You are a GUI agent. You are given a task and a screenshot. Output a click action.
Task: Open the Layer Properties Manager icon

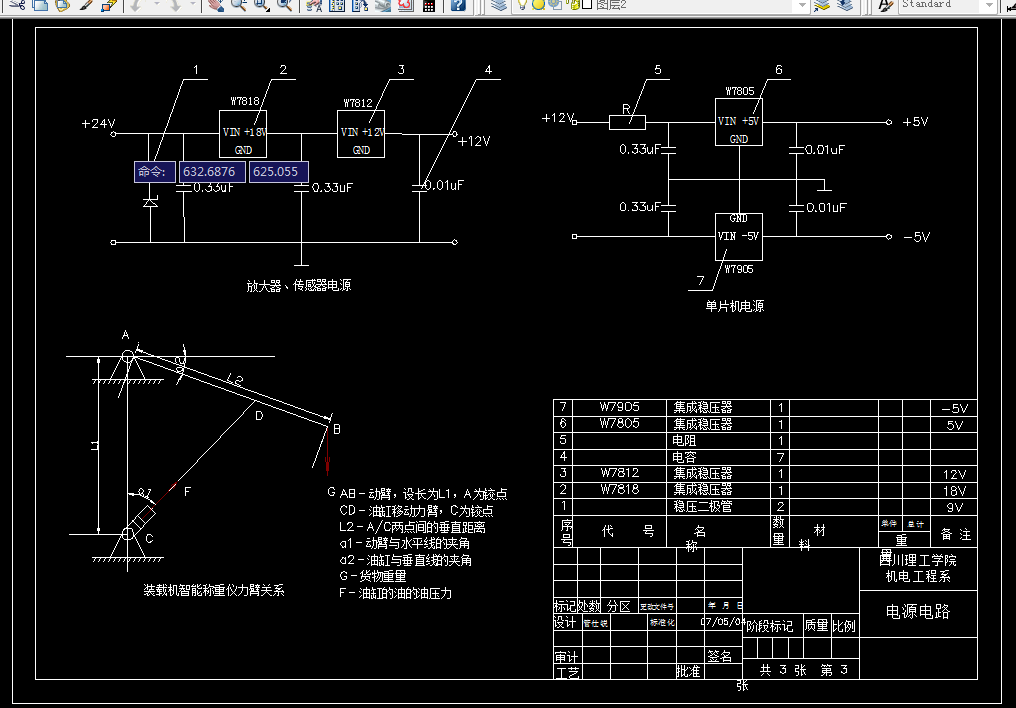click(x=498, y=5)
